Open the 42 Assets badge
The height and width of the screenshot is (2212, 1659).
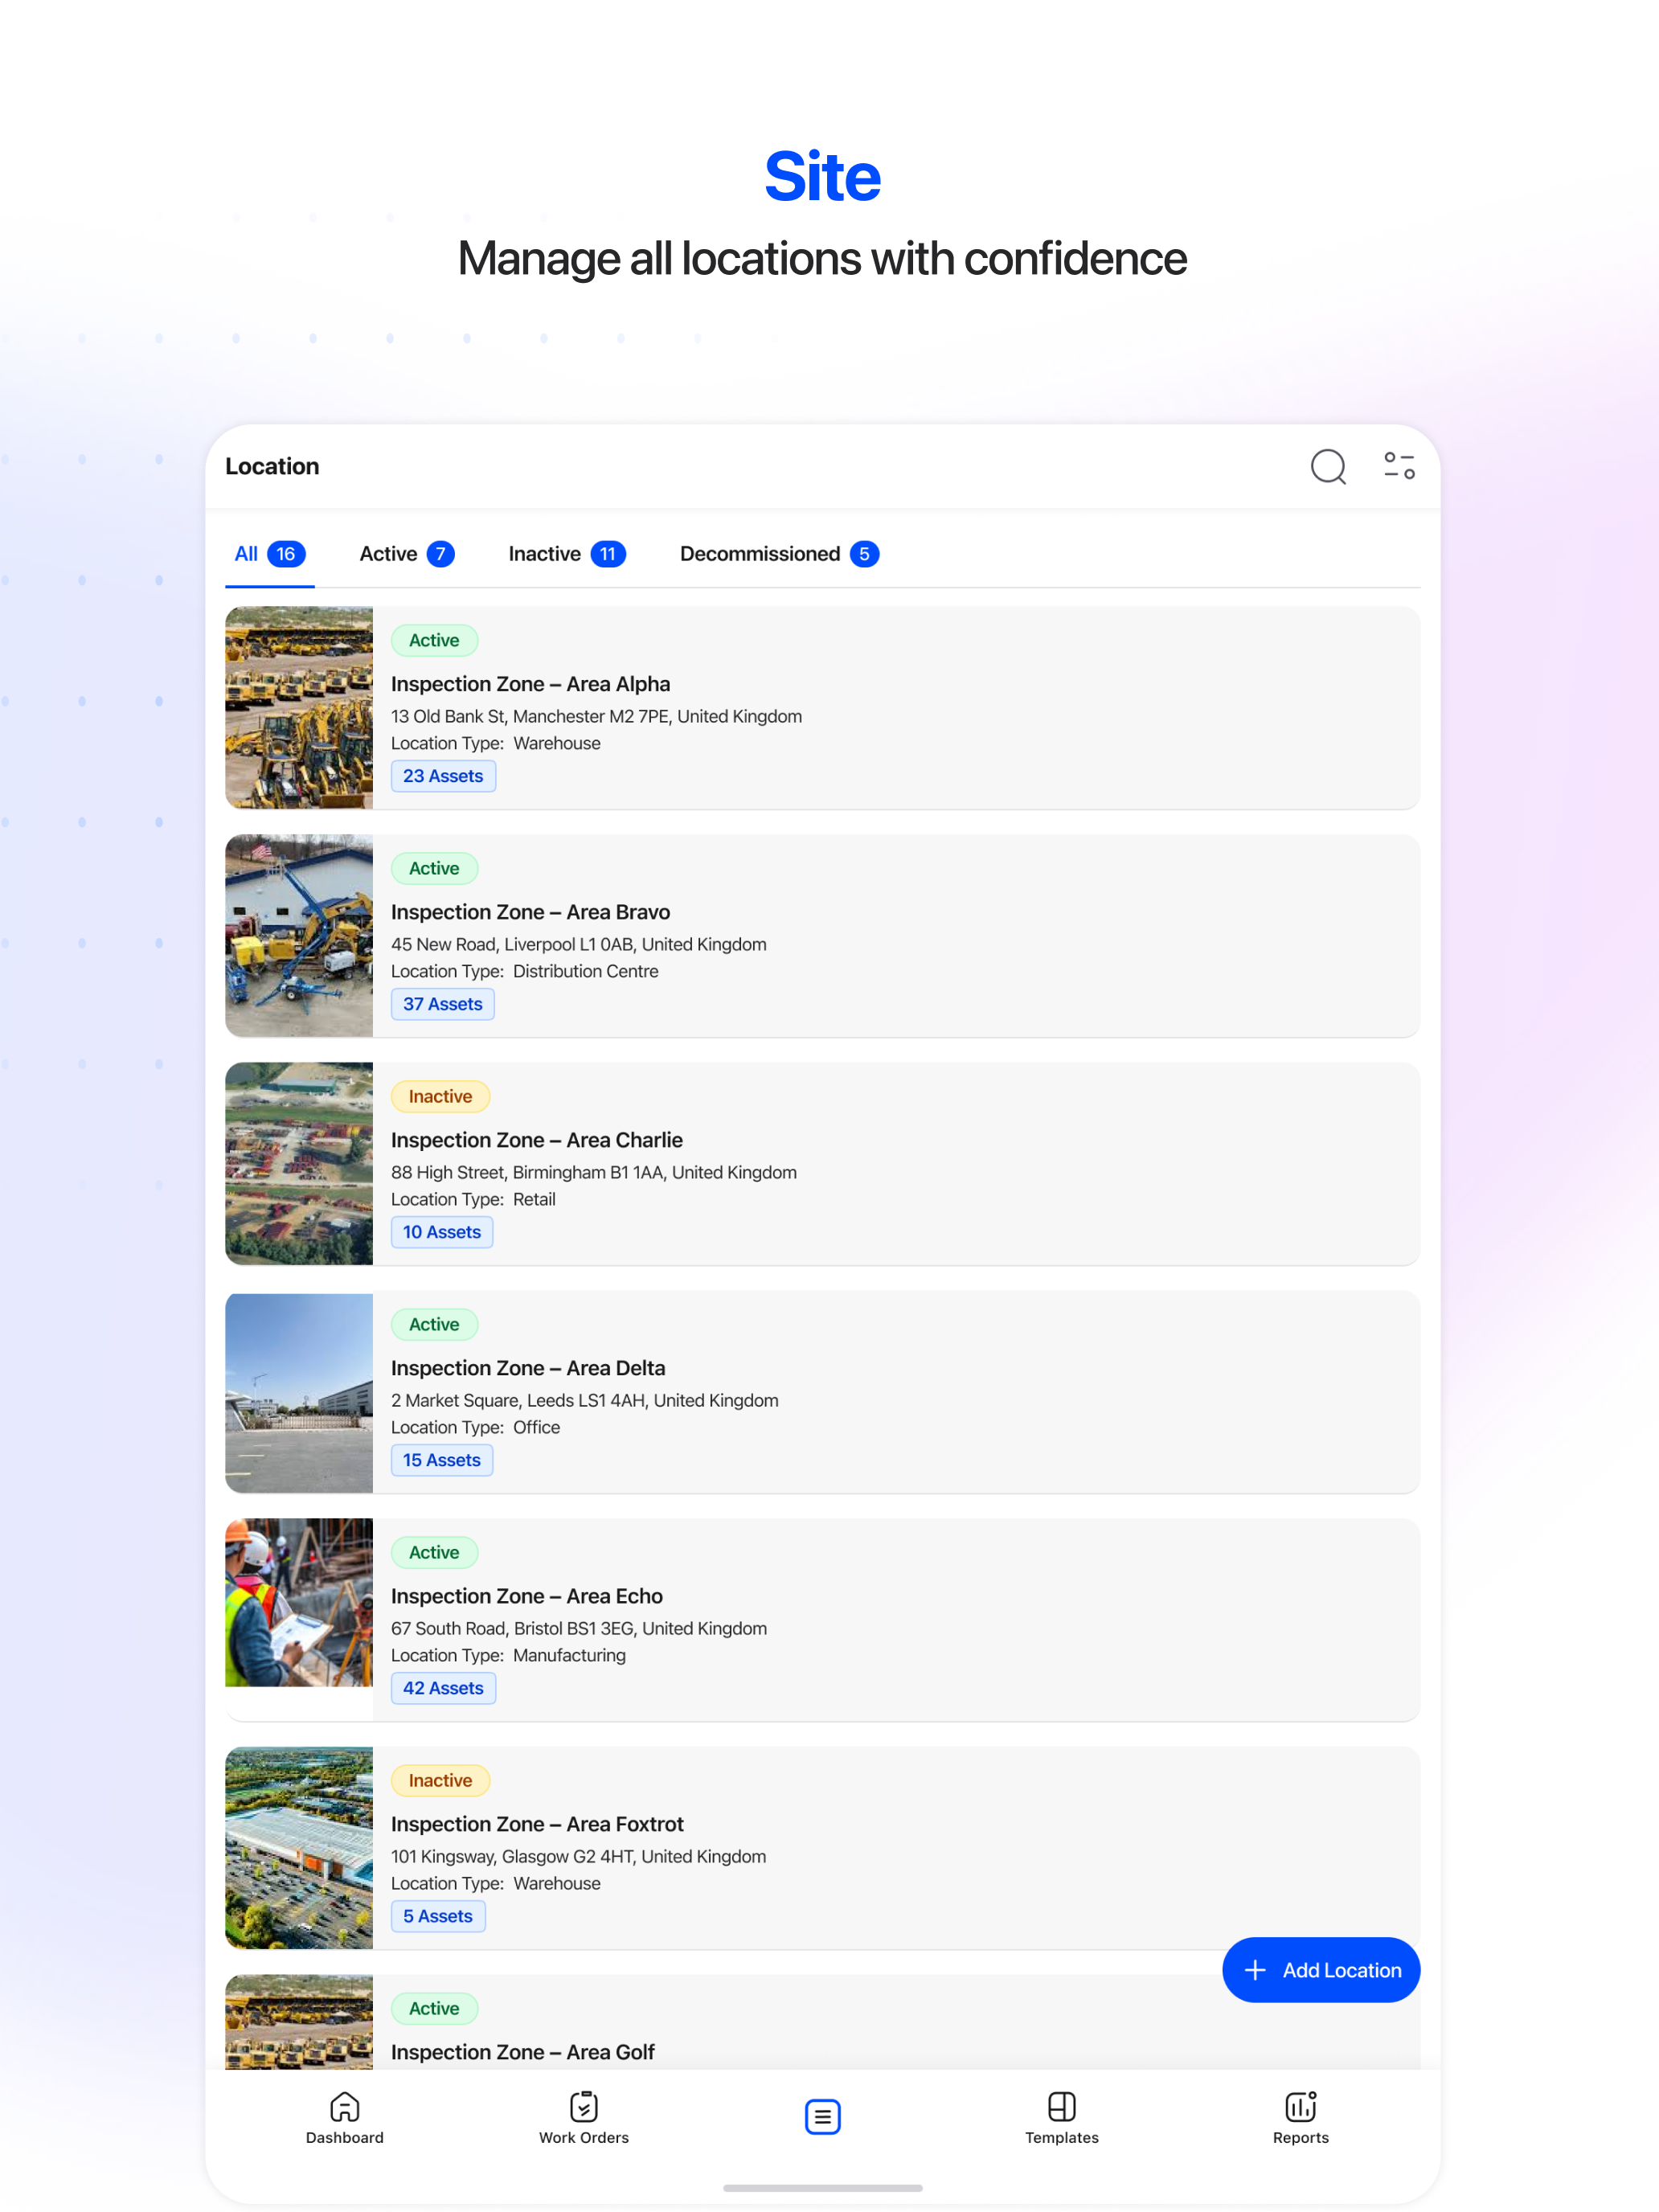(x=443, y=1688)
